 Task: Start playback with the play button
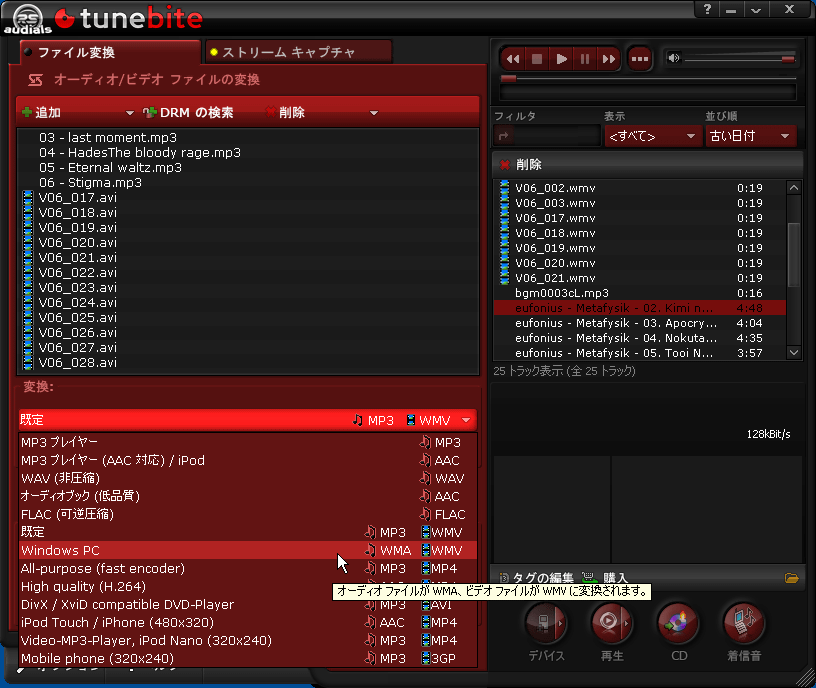(561, 59)
